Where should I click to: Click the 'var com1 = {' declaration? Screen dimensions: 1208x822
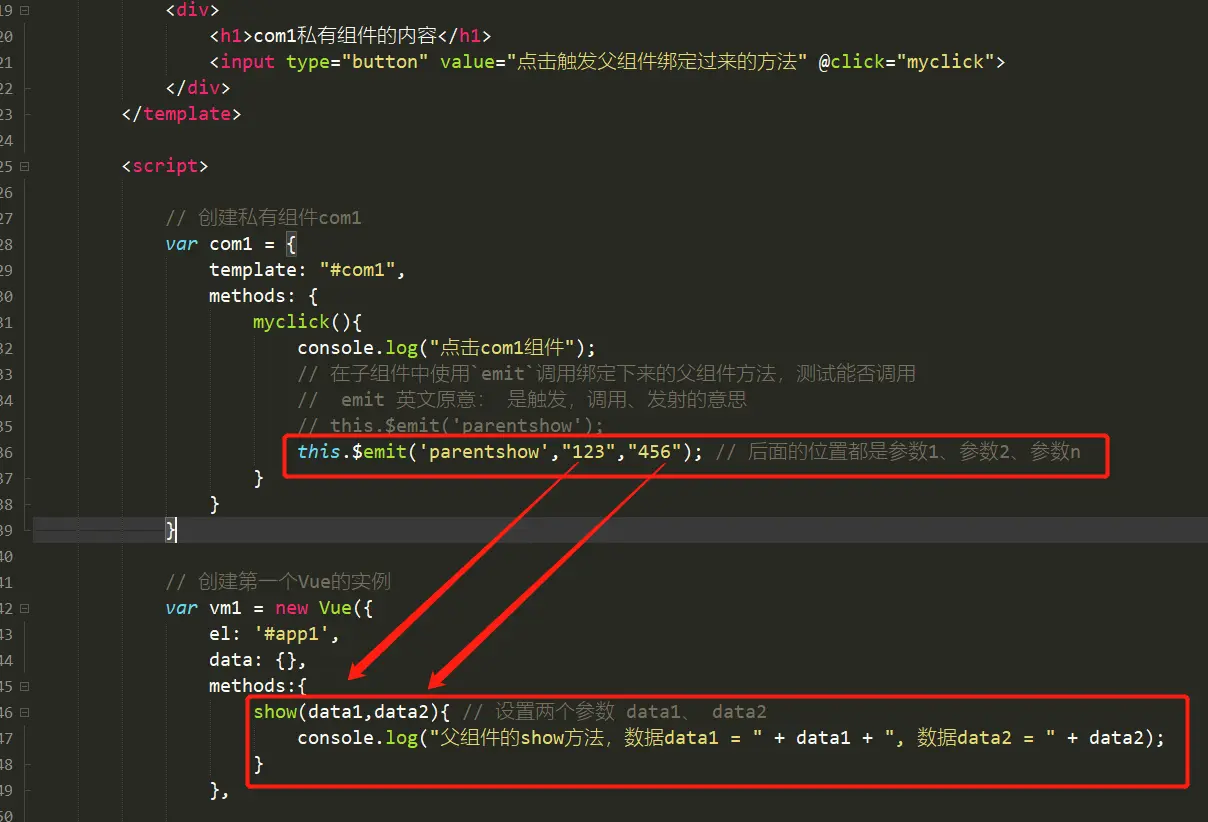click(x=231, y=244)
